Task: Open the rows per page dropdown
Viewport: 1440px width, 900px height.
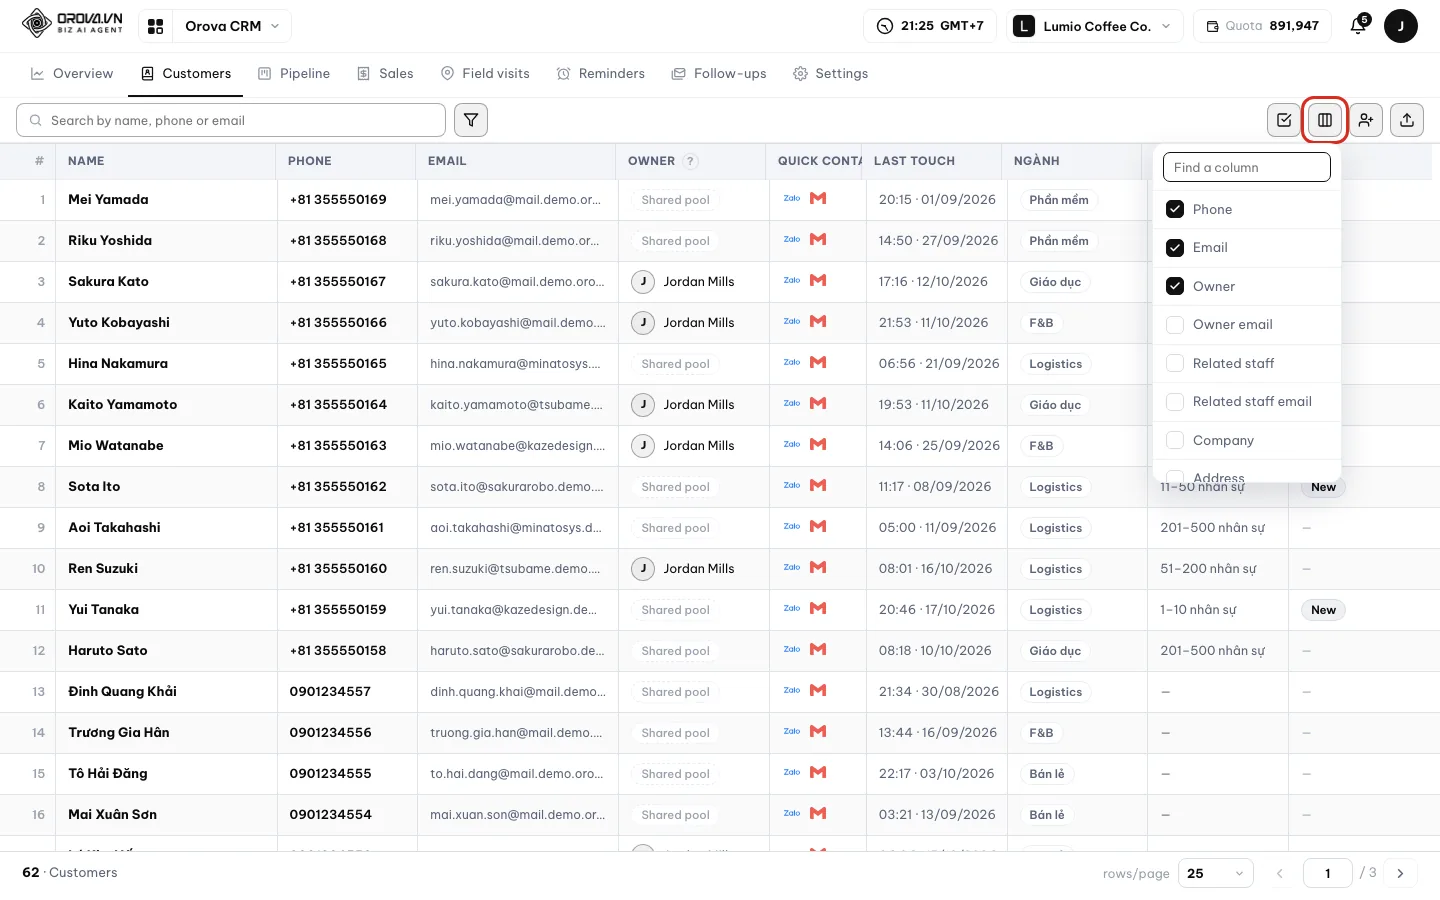Action: point(1216,873)
